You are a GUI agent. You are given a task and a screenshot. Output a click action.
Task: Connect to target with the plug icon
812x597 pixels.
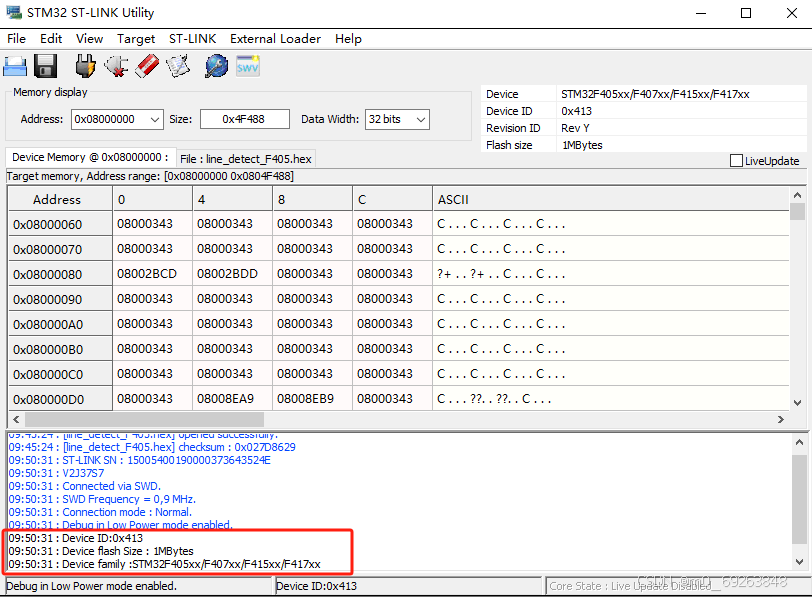tap(85, 66)
